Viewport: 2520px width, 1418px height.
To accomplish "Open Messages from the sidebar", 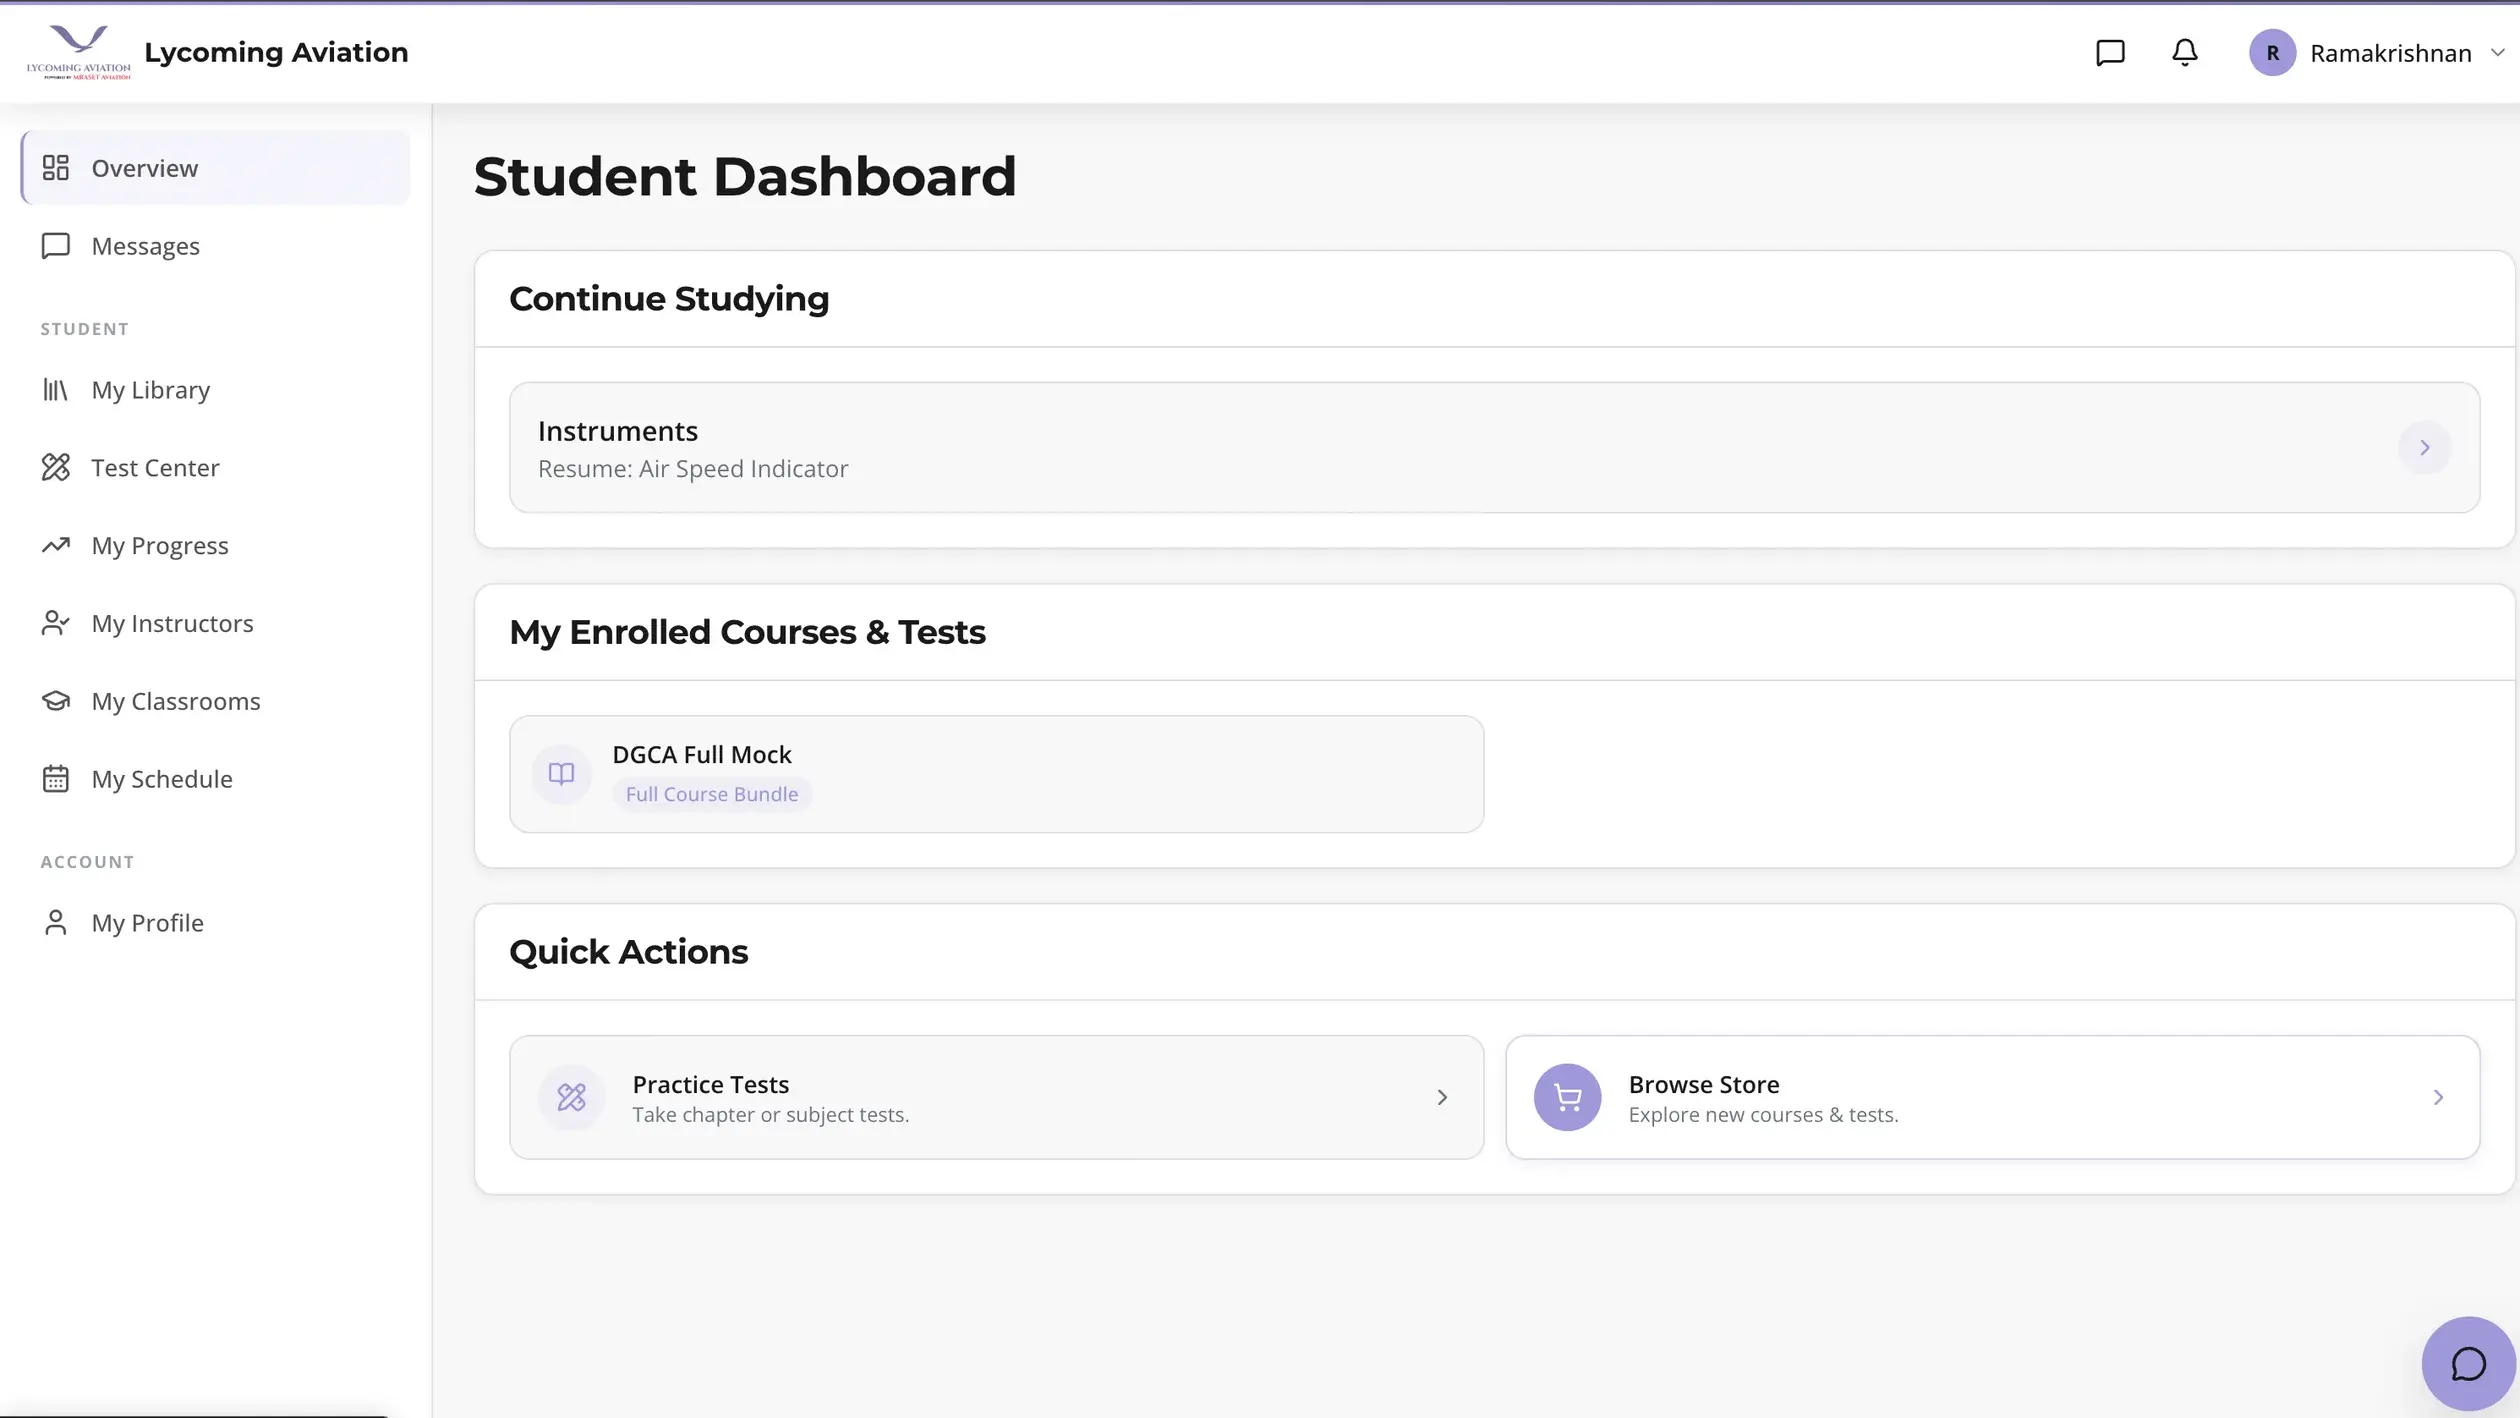I will [215, 245].
